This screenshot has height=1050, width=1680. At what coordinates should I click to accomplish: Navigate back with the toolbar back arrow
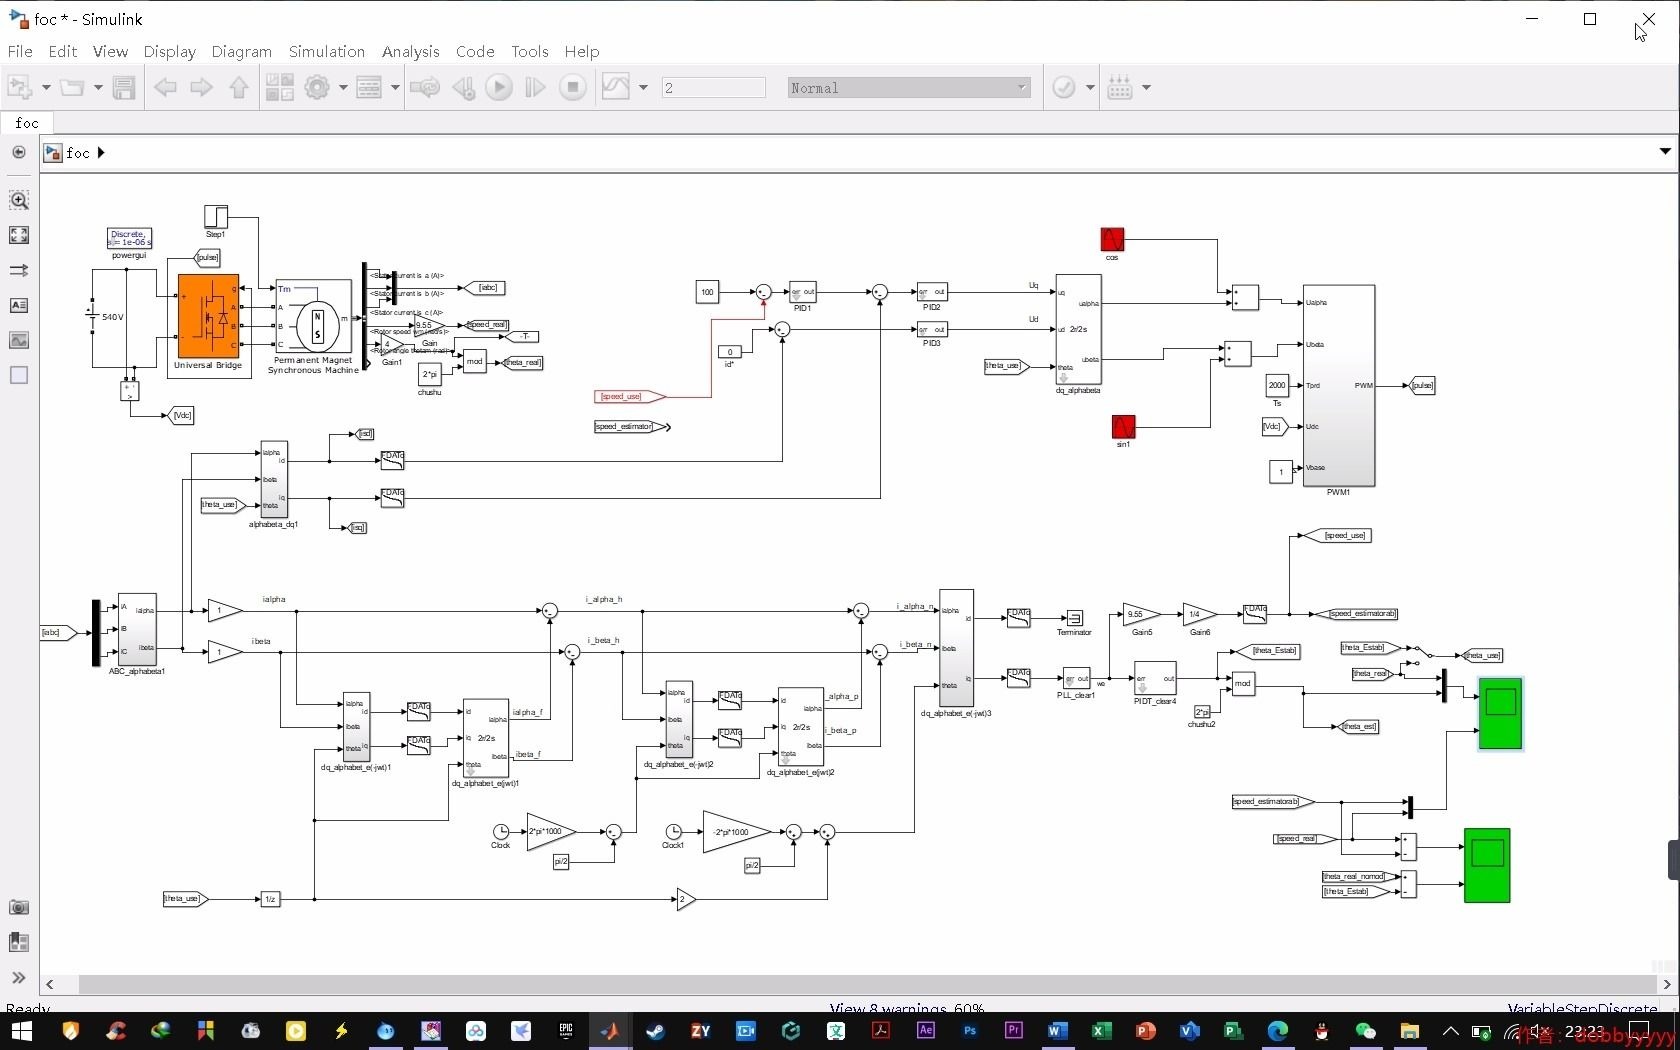(166, 87)
